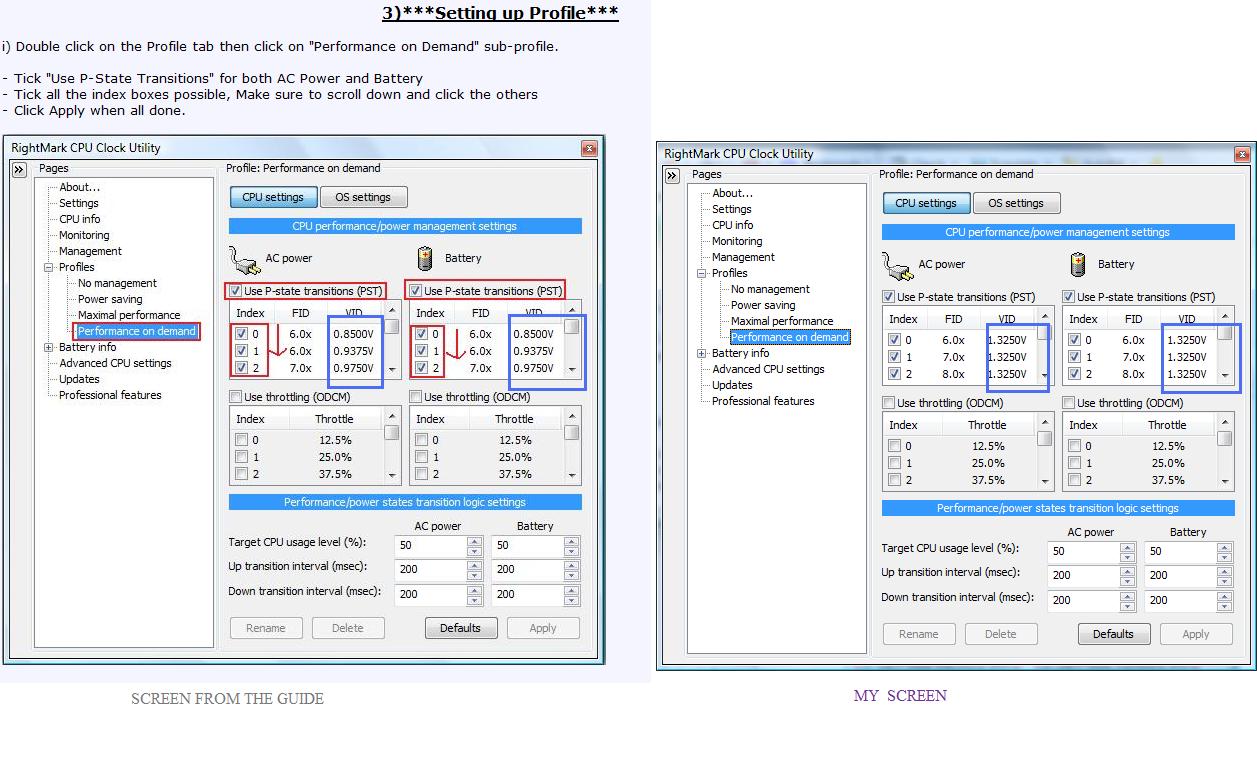The image size is (1257, 757).
Task: Click Apply button in guide window
Action: 543,628
